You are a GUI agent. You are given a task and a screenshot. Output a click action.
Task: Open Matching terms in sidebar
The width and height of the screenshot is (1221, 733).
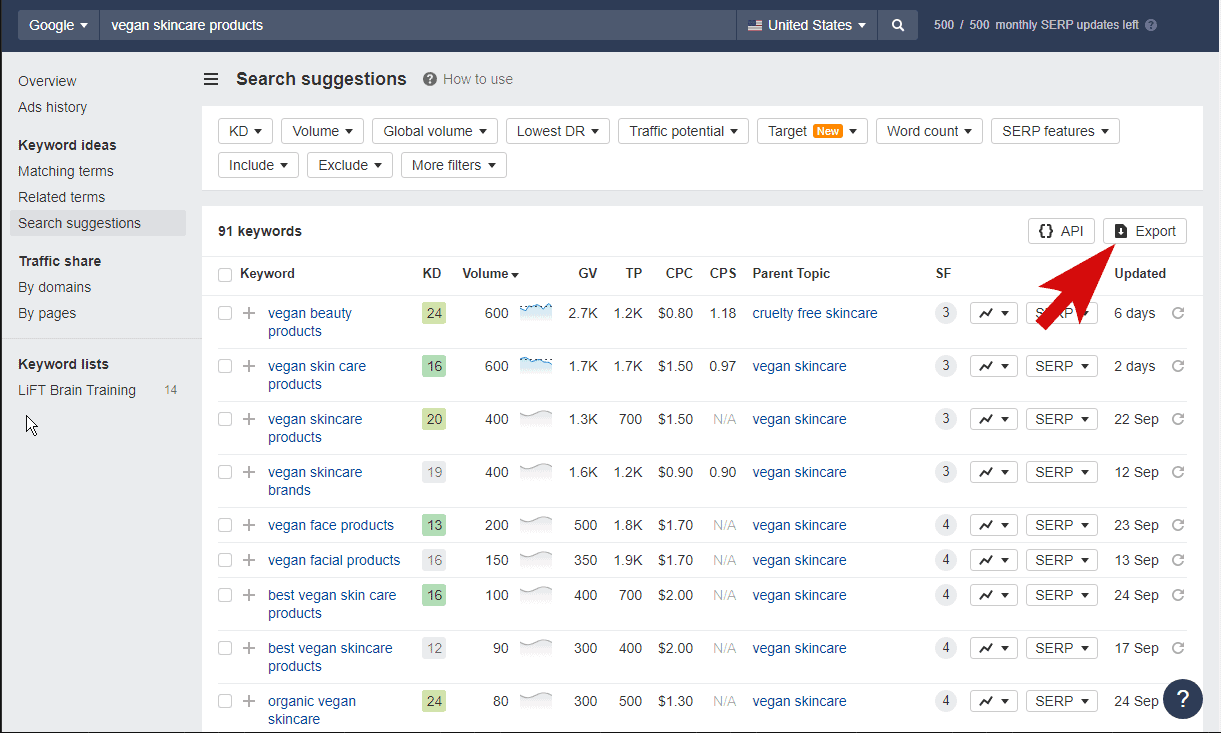coord(66,171)
